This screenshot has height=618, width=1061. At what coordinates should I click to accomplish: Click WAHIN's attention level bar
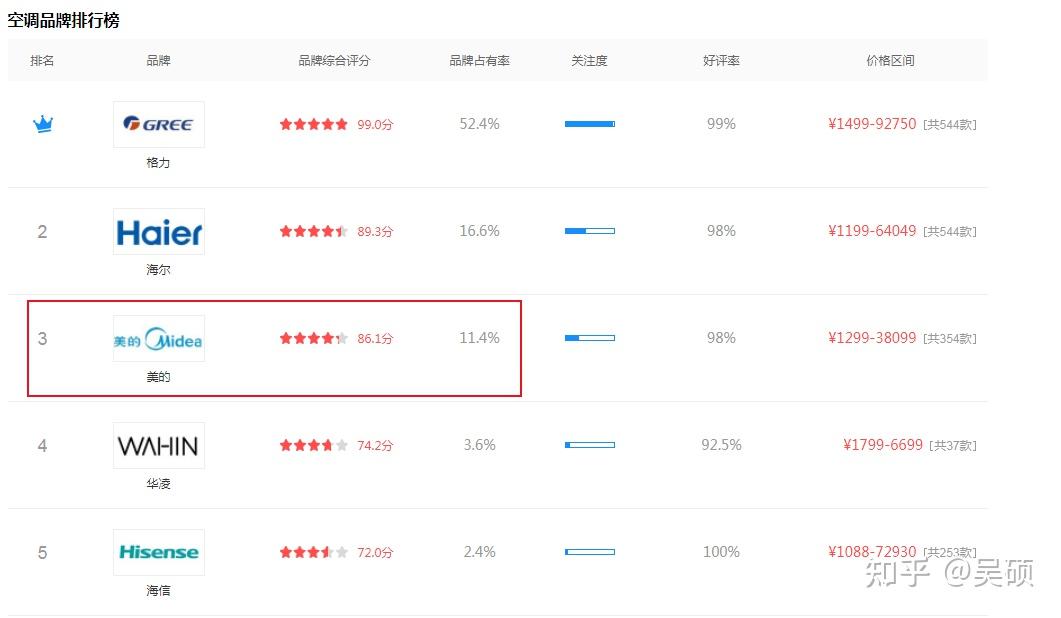(x=590, y=445)
